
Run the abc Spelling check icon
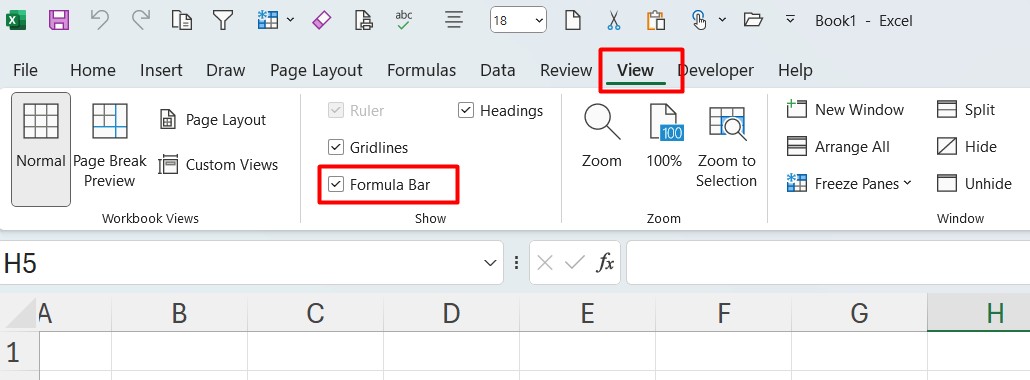coord(404,20)
